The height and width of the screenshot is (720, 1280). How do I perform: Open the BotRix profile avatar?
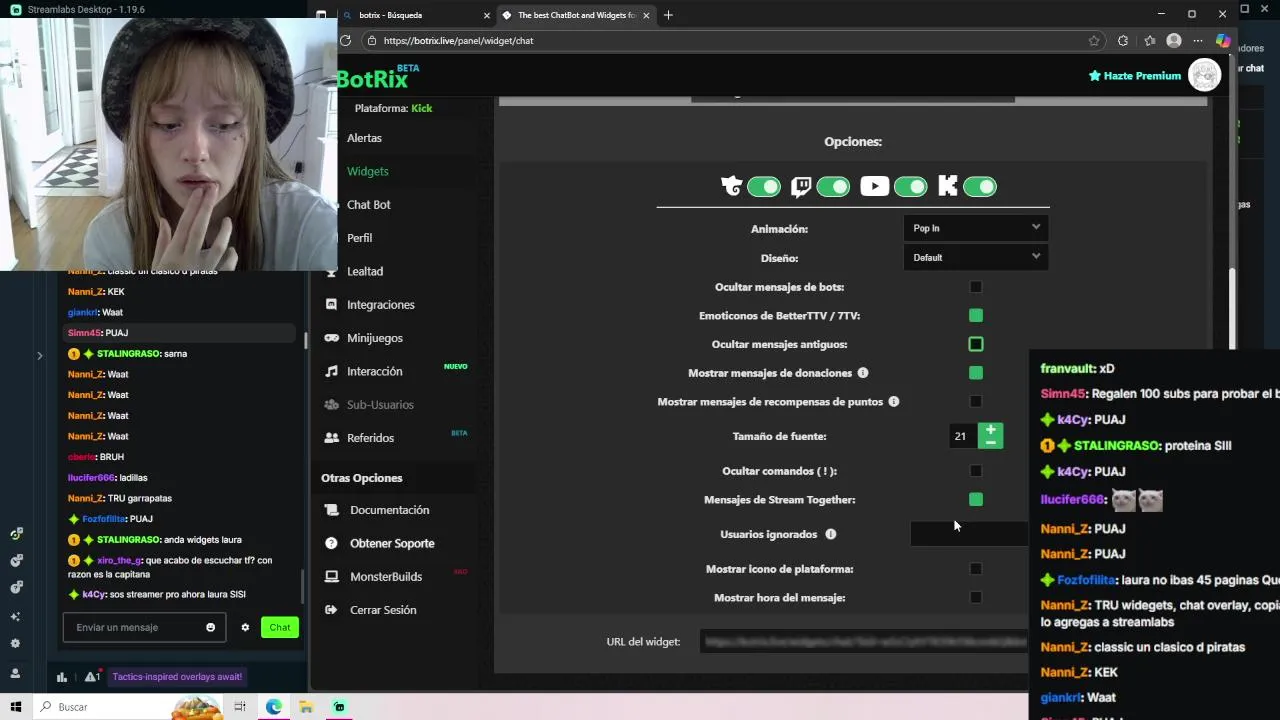1204,75
